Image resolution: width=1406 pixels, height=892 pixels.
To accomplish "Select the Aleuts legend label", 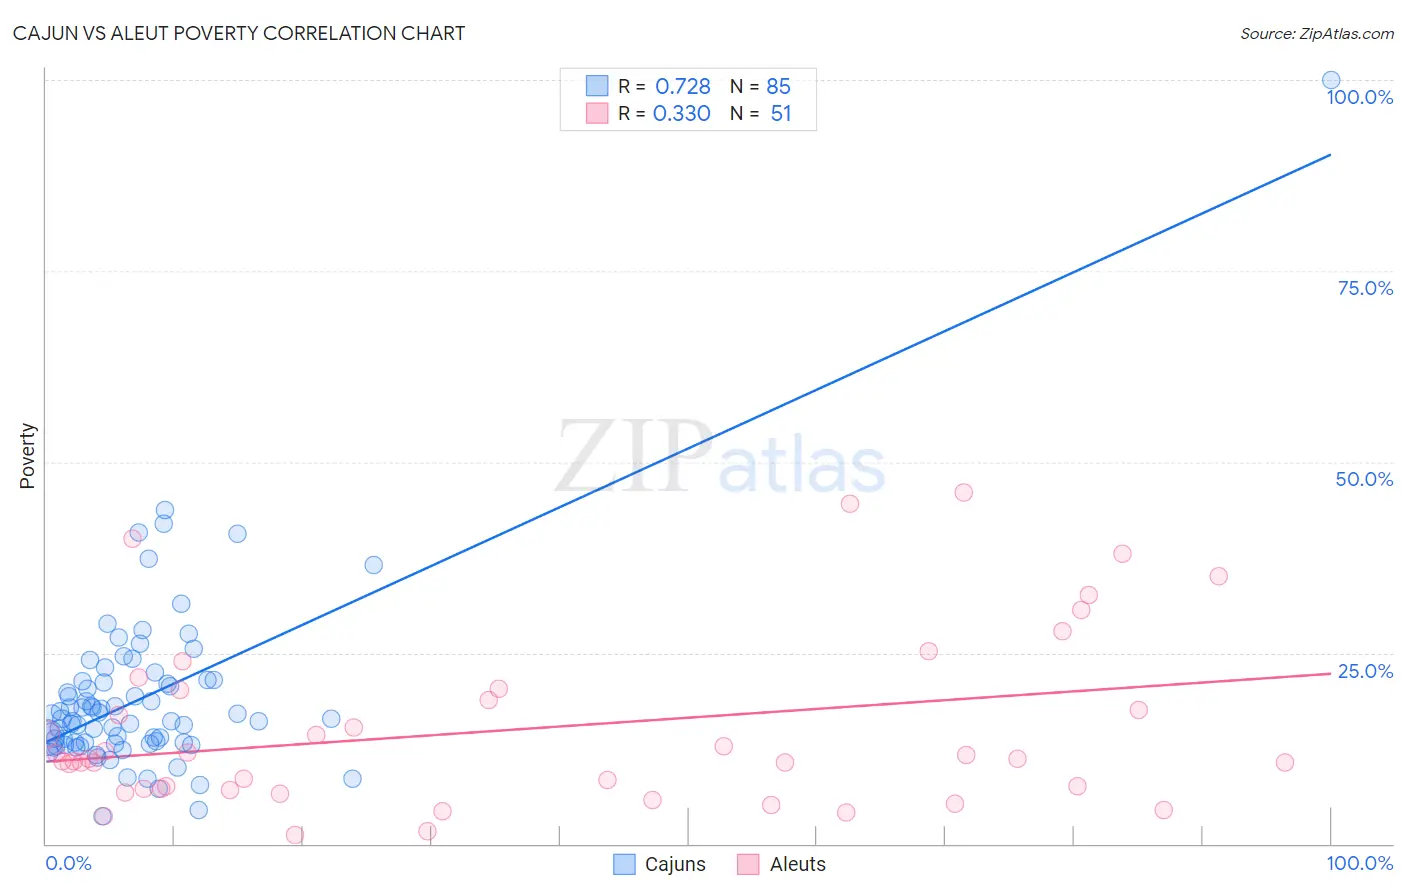I will tap(797, 864).
